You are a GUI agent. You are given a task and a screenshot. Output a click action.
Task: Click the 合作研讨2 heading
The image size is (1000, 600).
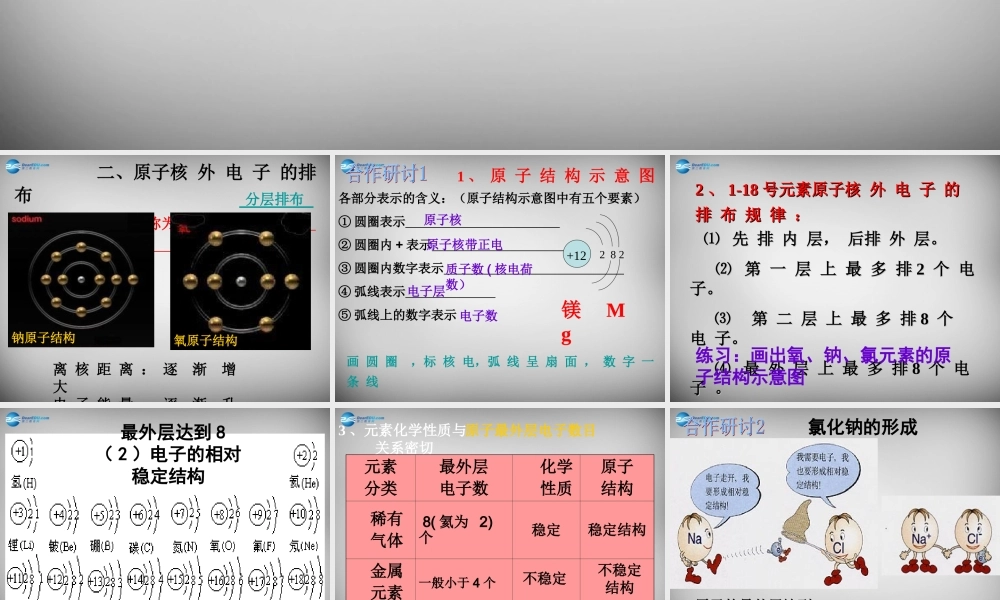pos(724,427)
